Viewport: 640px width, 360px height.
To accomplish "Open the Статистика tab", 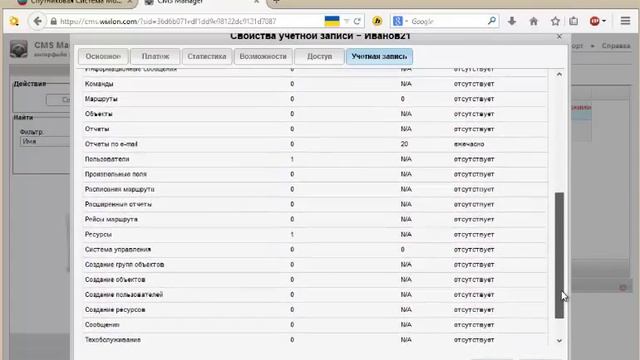I will tap(207, 56).
